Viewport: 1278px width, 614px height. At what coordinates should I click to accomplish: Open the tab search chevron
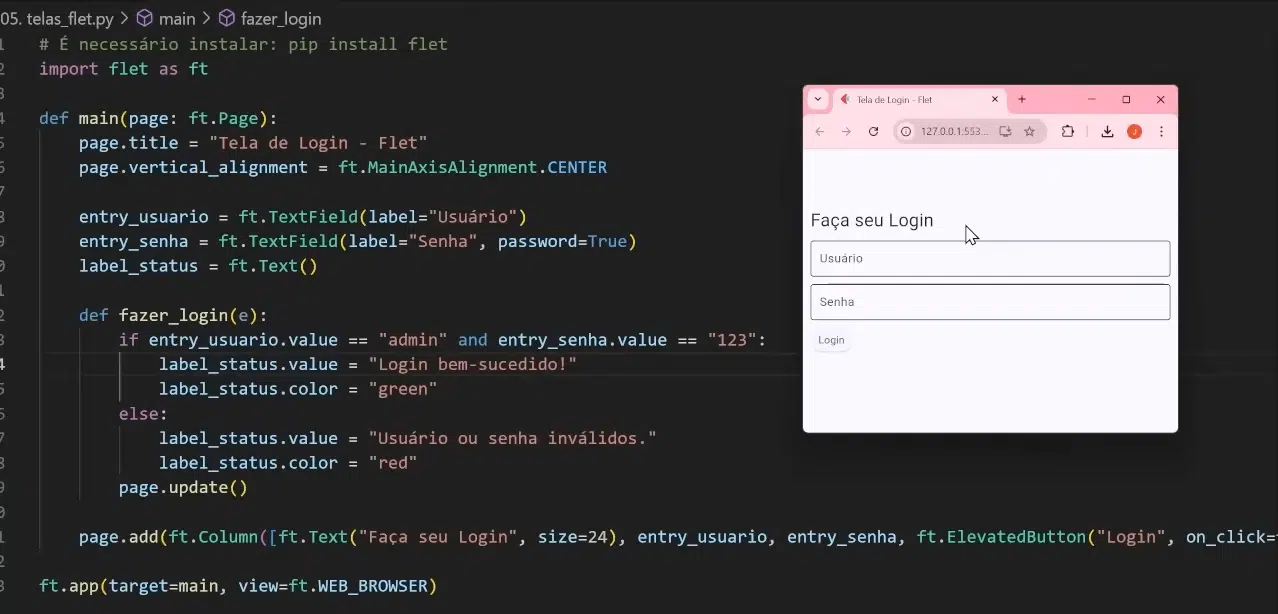pyautogui.click(x=817, y=99)
